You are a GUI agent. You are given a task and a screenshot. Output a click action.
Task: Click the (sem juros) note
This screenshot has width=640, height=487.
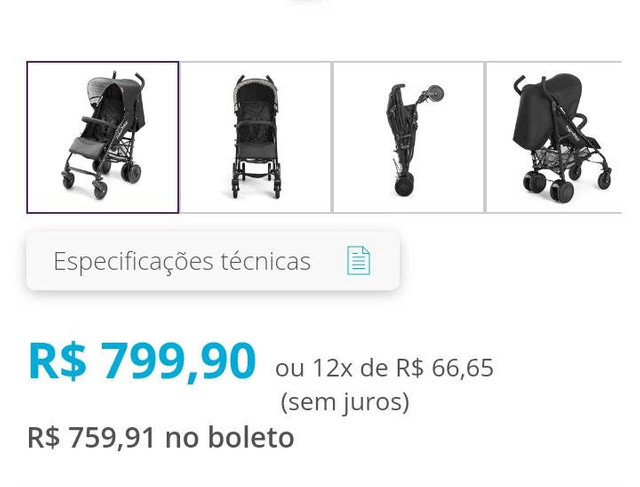pos(345,402)
